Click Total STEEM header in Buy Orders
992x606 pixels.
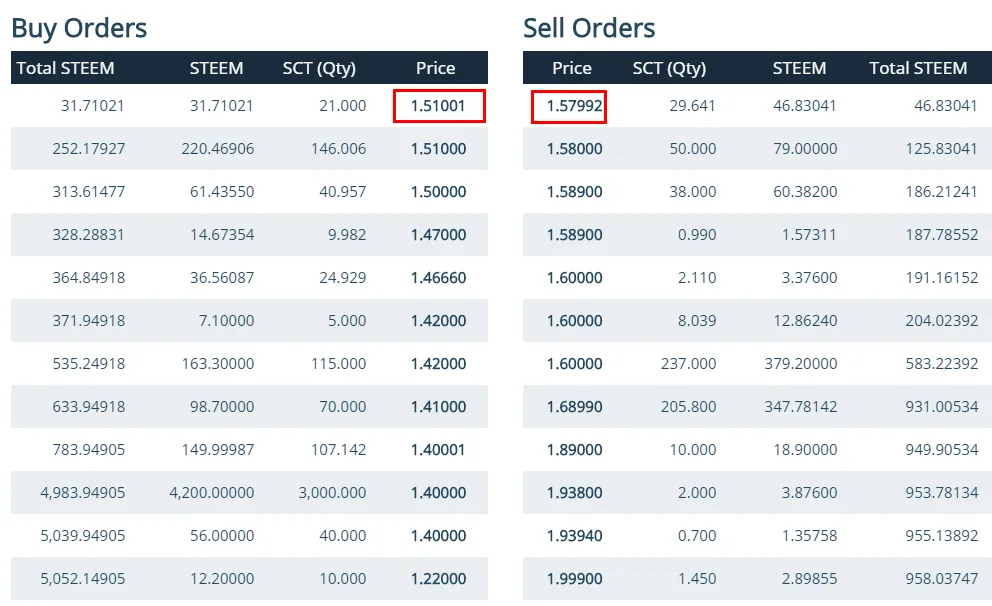pyautogui.click(x=66, y=68)
